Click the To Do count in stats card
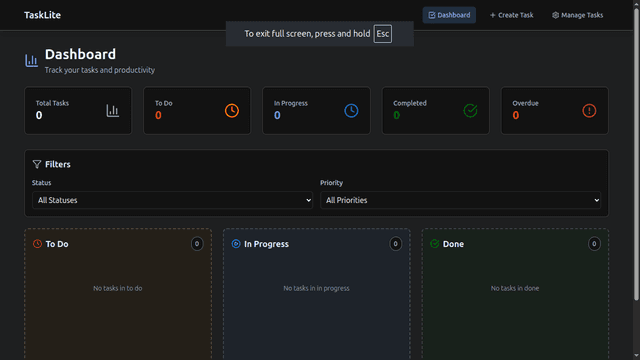The width and height of the screenshot is (640, 360). [x=158, y=116]
